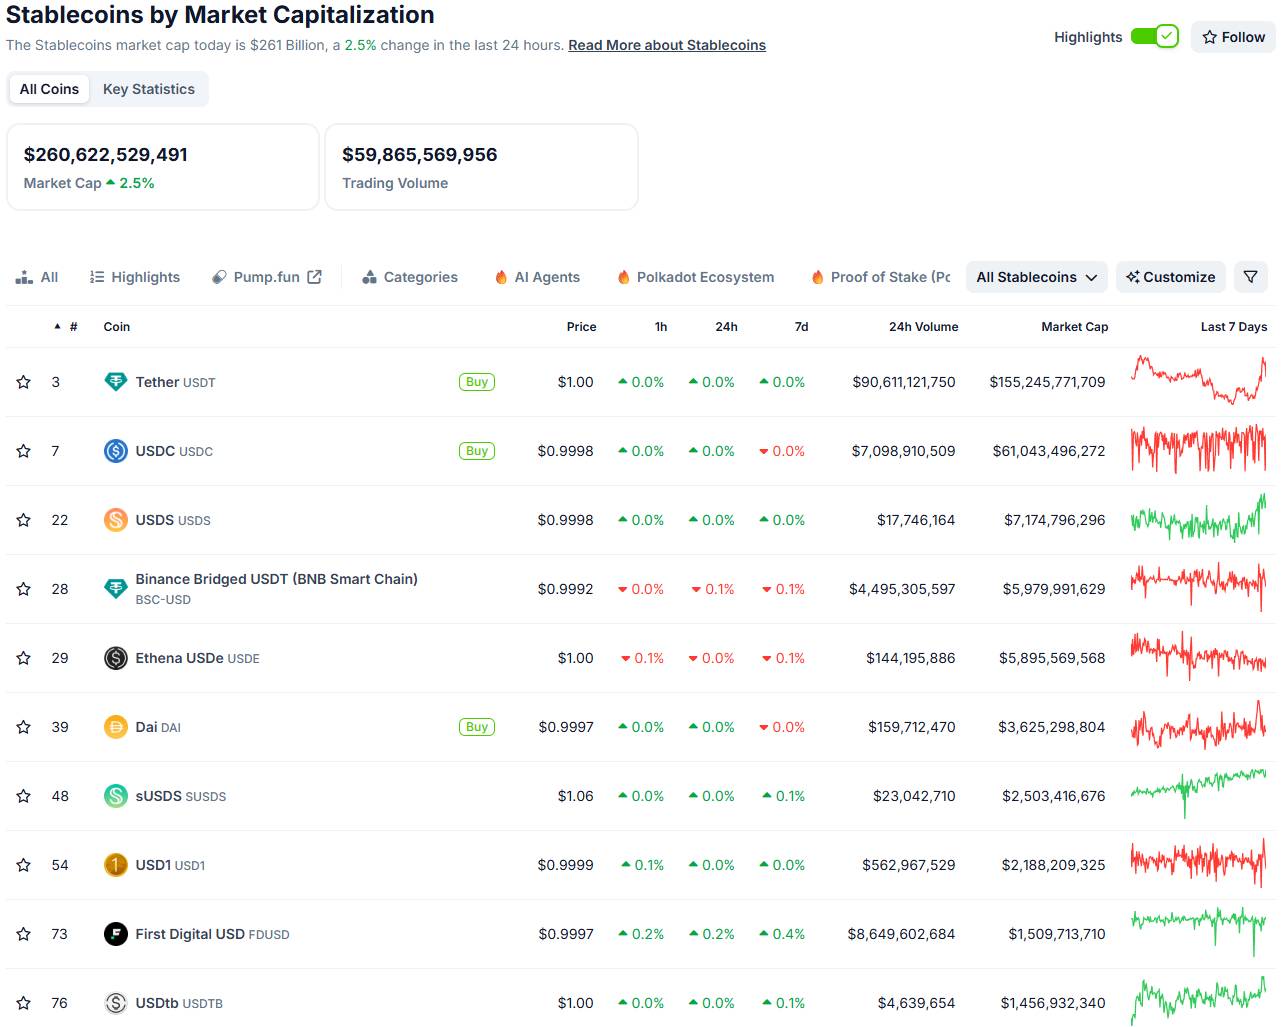Open the All Stablecoins dropdown

[x=1036, y=277]
